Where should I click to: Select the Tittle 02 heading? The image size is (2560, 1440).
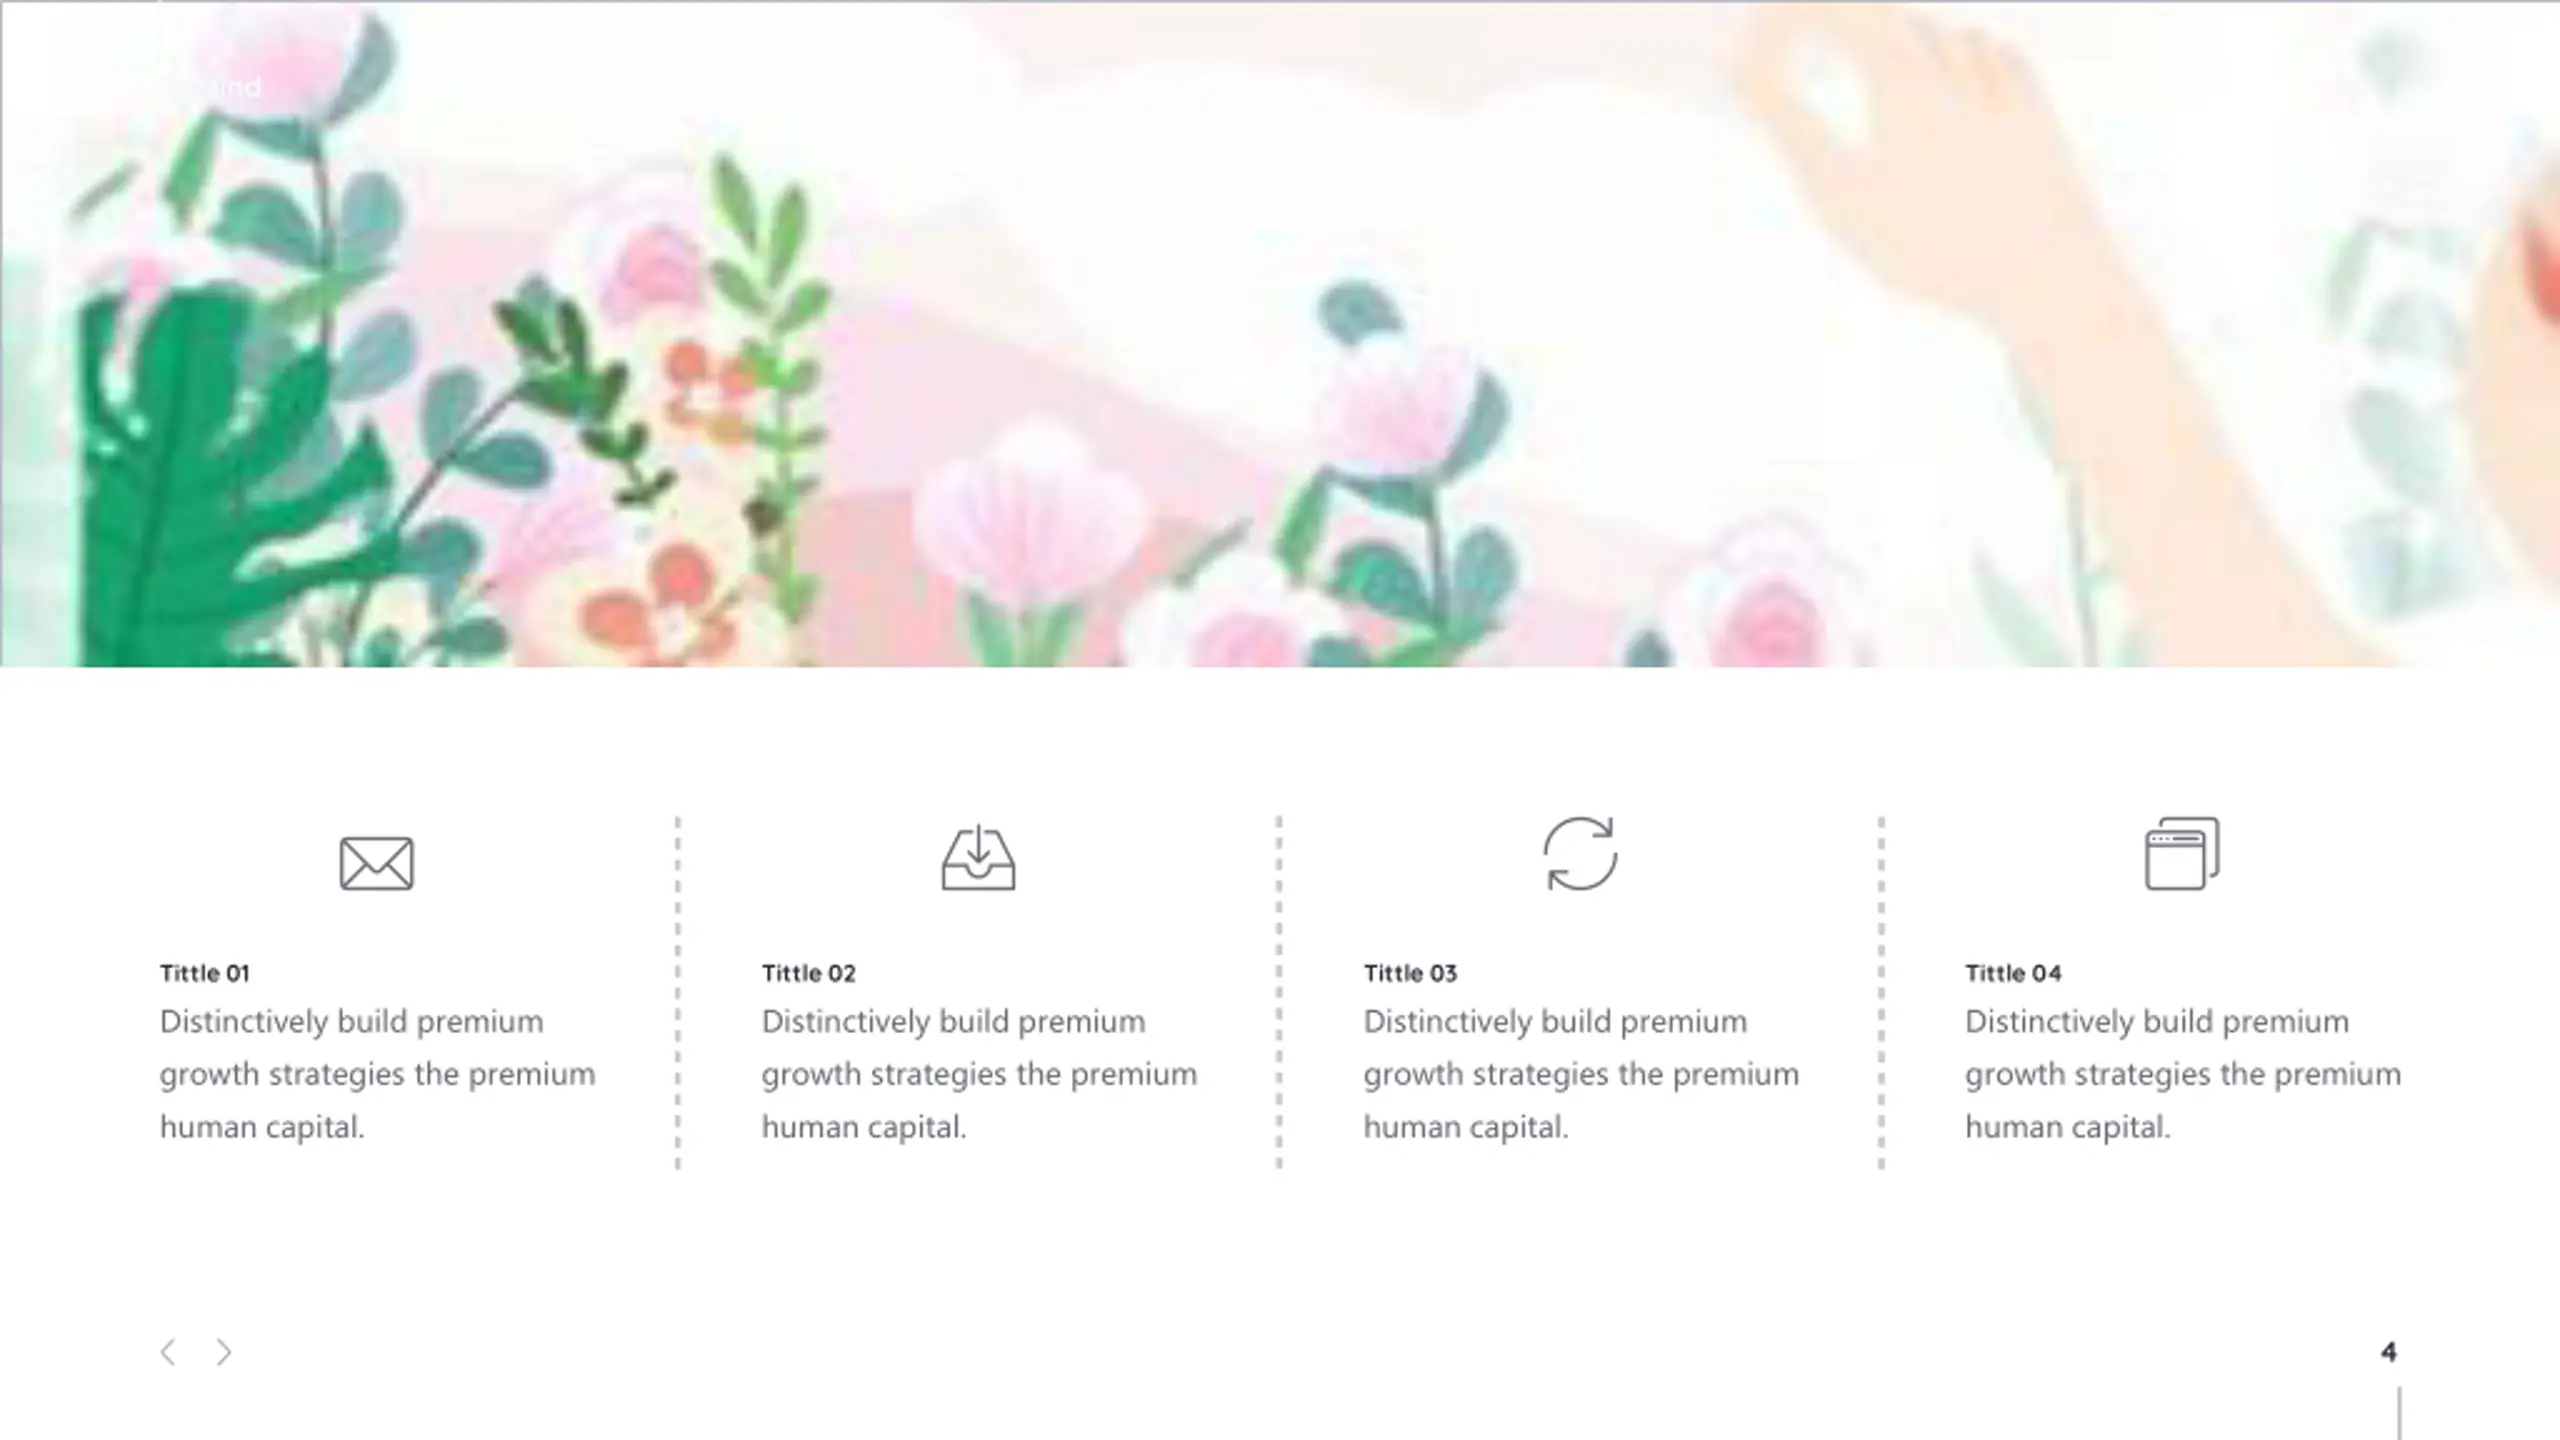click(x=808, y=973)
